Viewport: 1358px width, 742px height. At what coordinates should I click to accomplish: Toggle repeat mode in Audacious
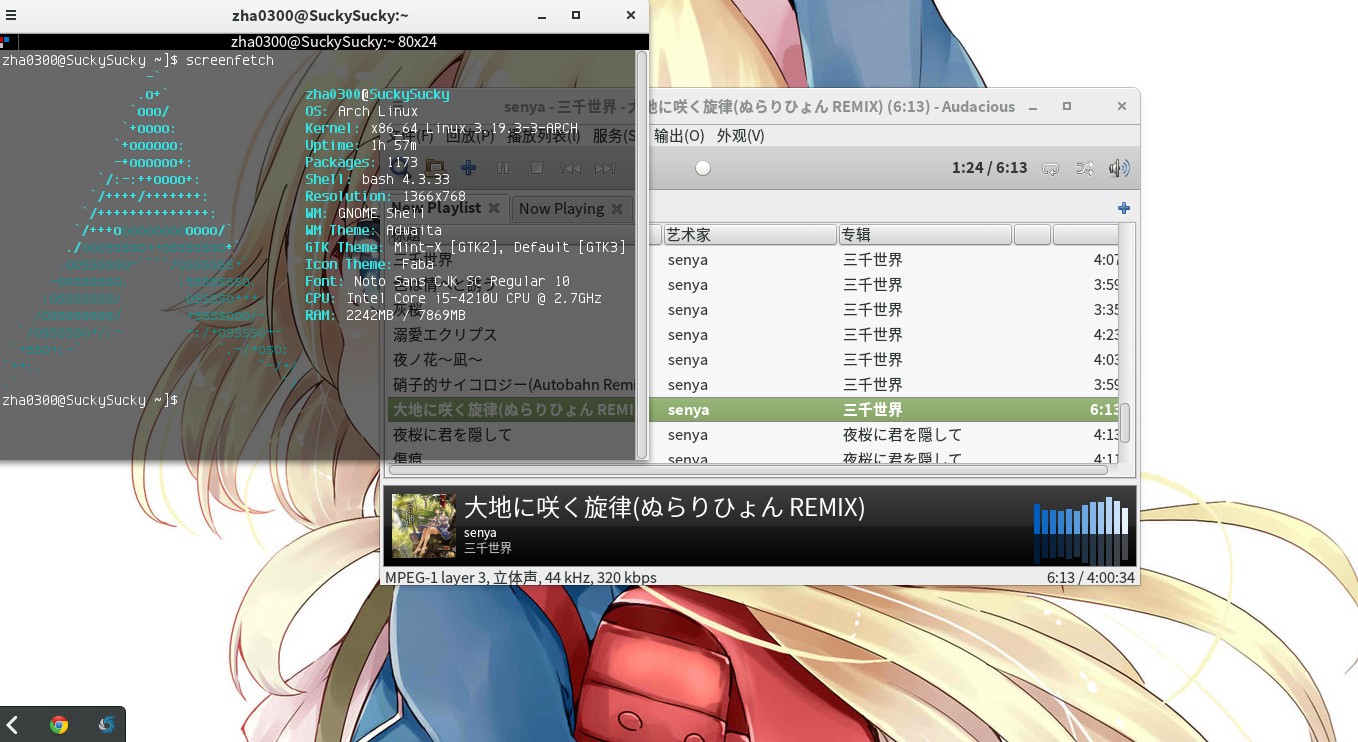point(1050,169)
